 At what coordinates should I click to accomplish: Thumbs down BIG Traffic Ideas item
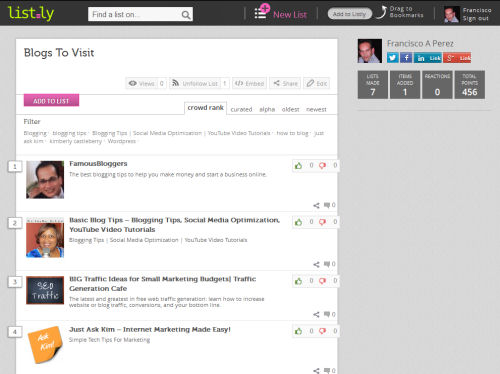click(x=322, y=281)
